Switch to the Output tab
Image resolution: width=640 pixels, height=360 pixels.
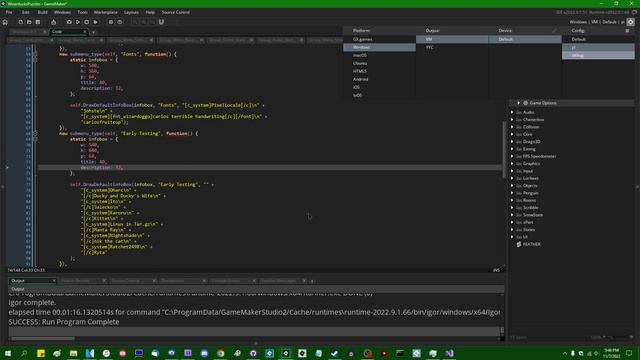[31, 281]
